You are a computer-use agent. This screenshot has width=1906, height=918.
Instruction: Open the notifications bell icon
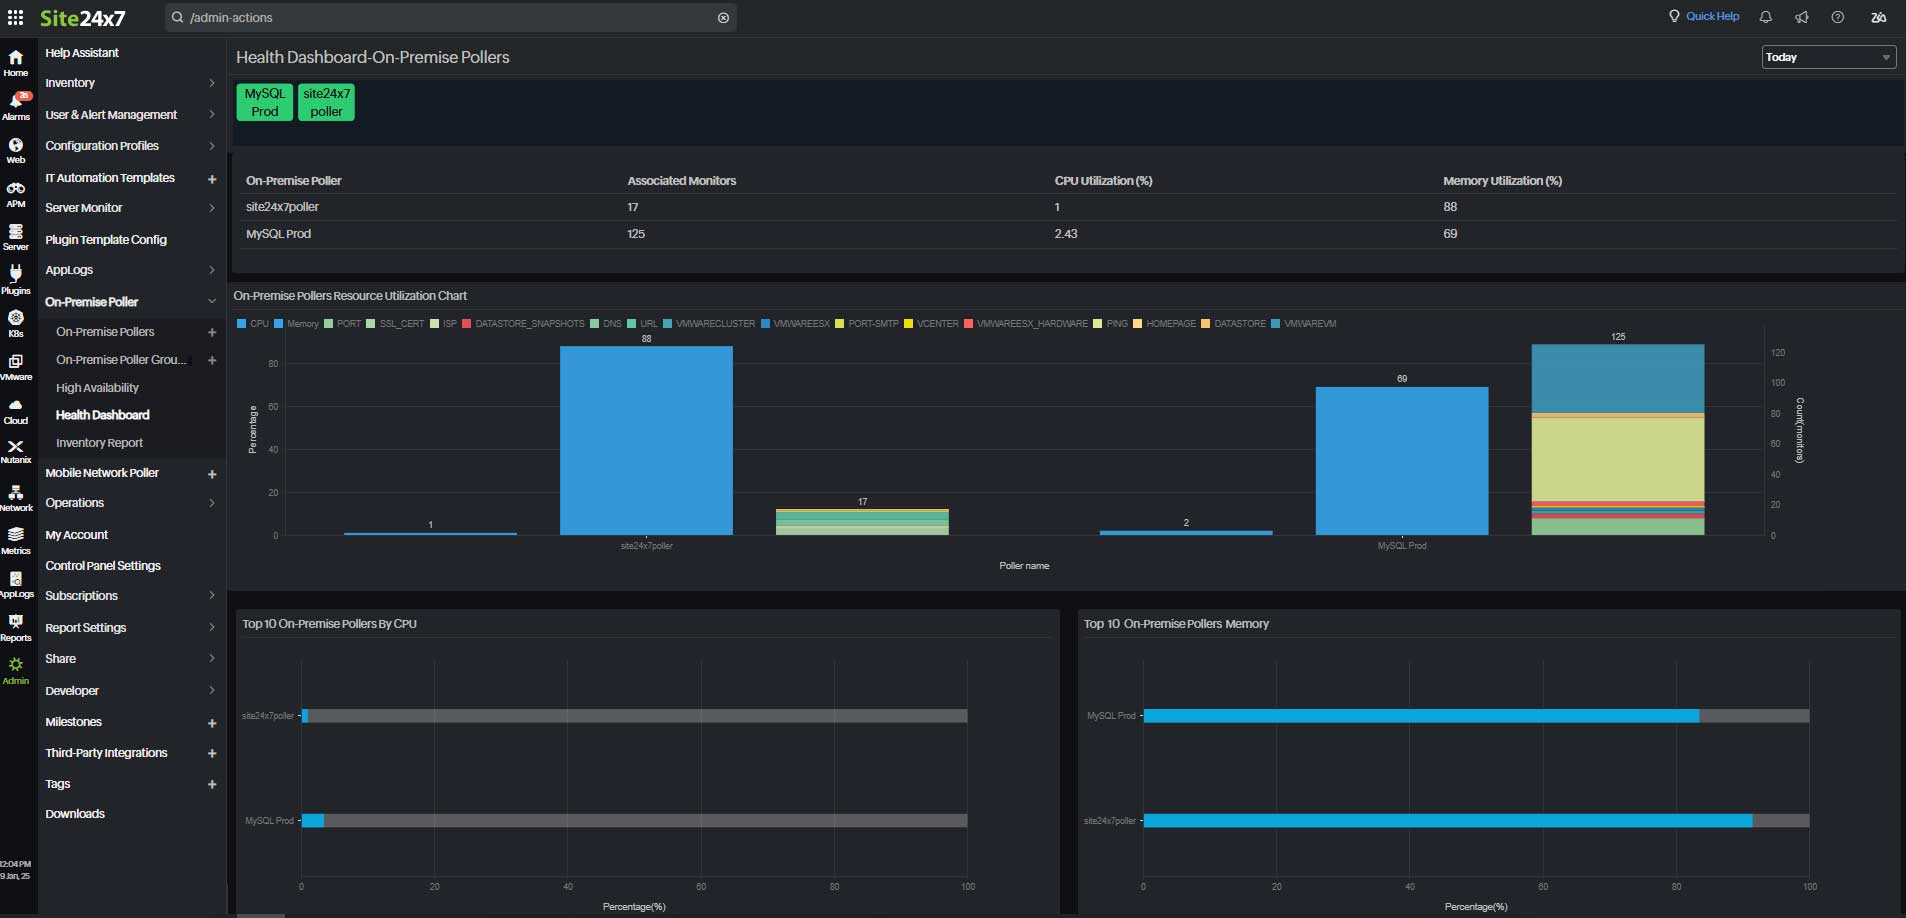pos(1764,16)
